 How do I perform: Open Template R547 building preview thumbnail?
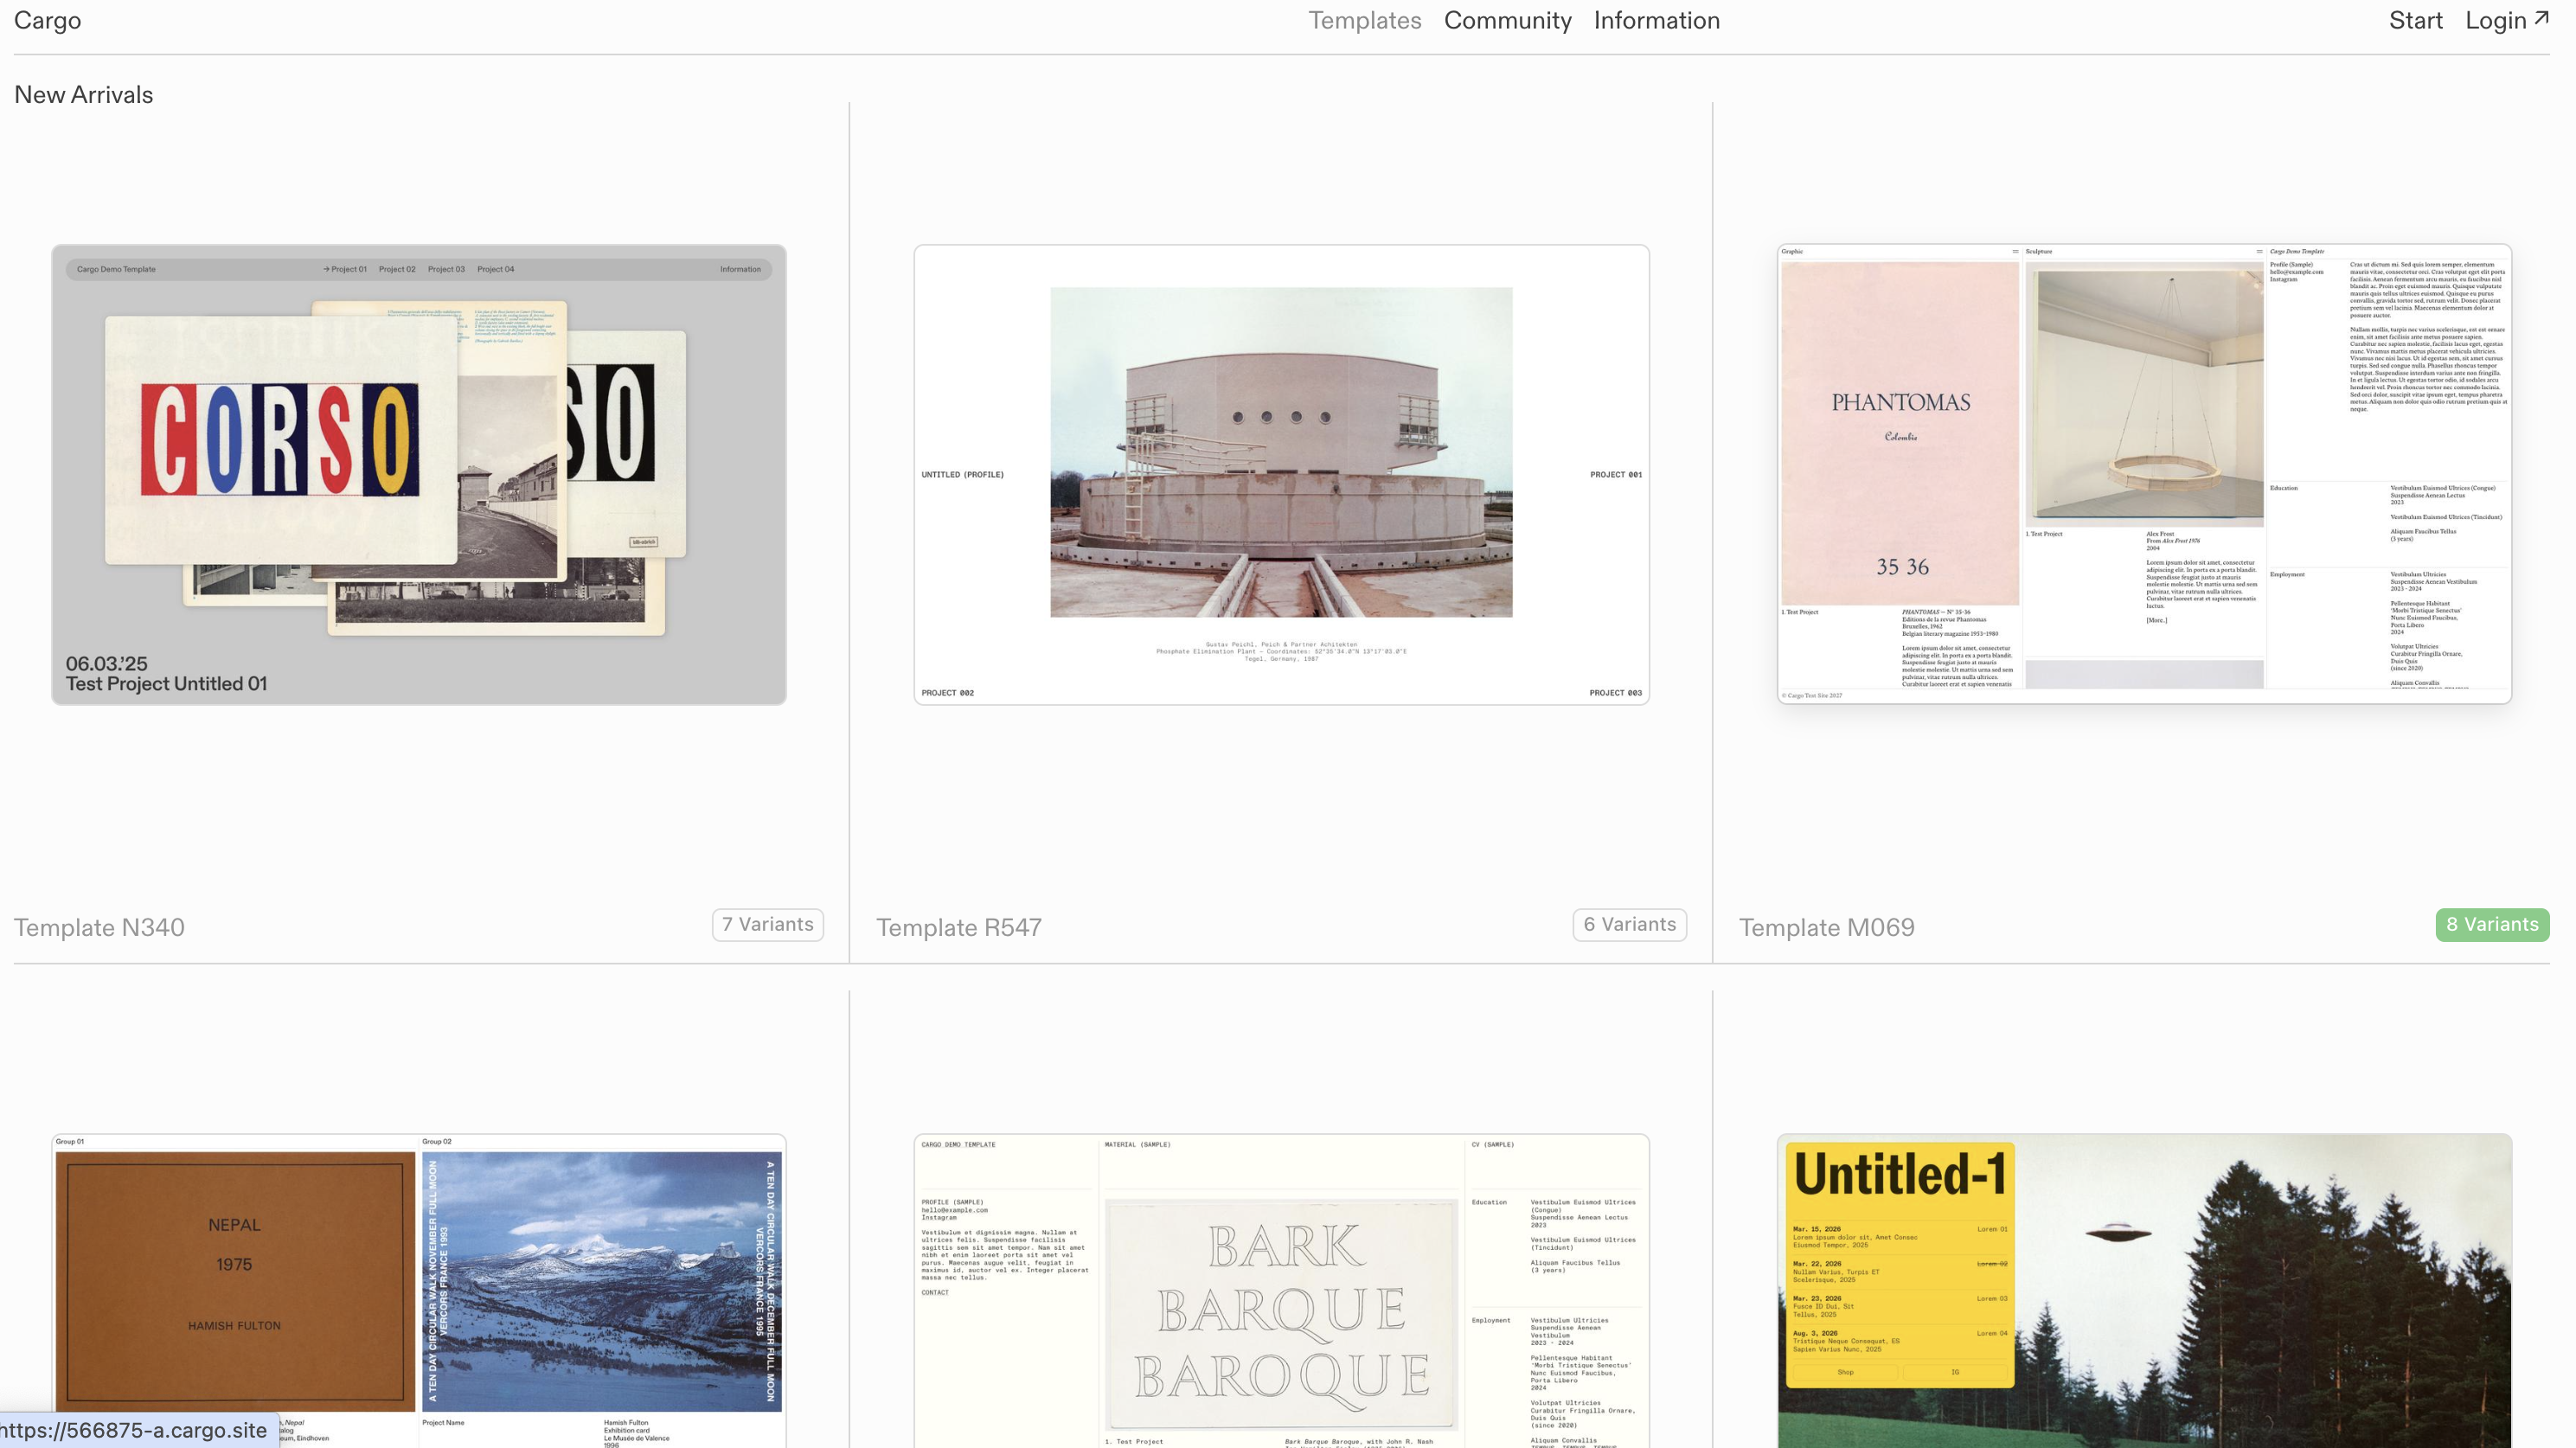click(x=1281, y=474)
